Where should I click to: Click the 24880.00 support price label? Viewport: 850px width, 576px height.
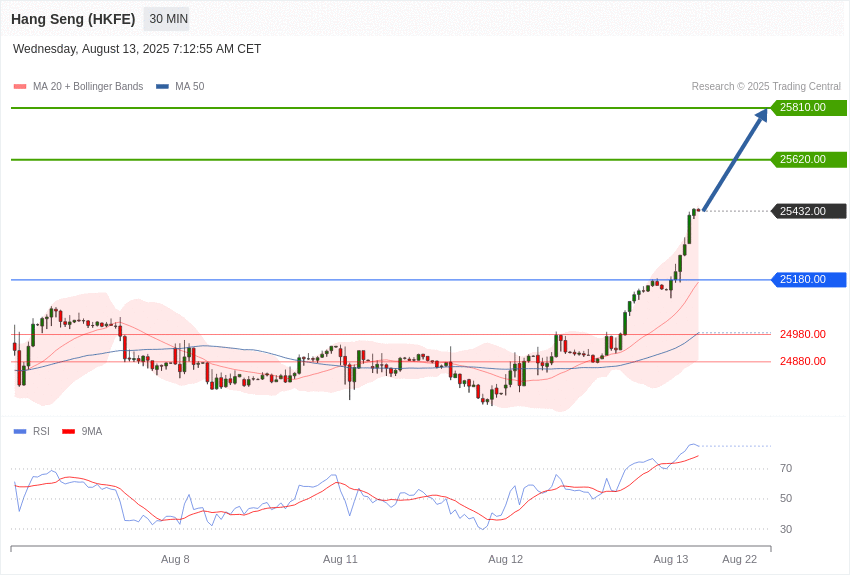803,361
